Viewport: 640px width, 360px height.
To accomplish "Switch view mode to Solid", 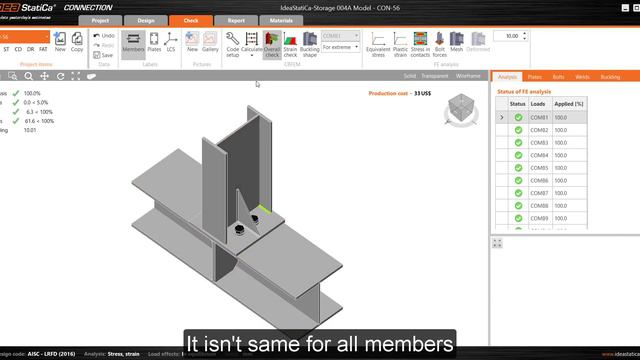I will click(409, 76).
